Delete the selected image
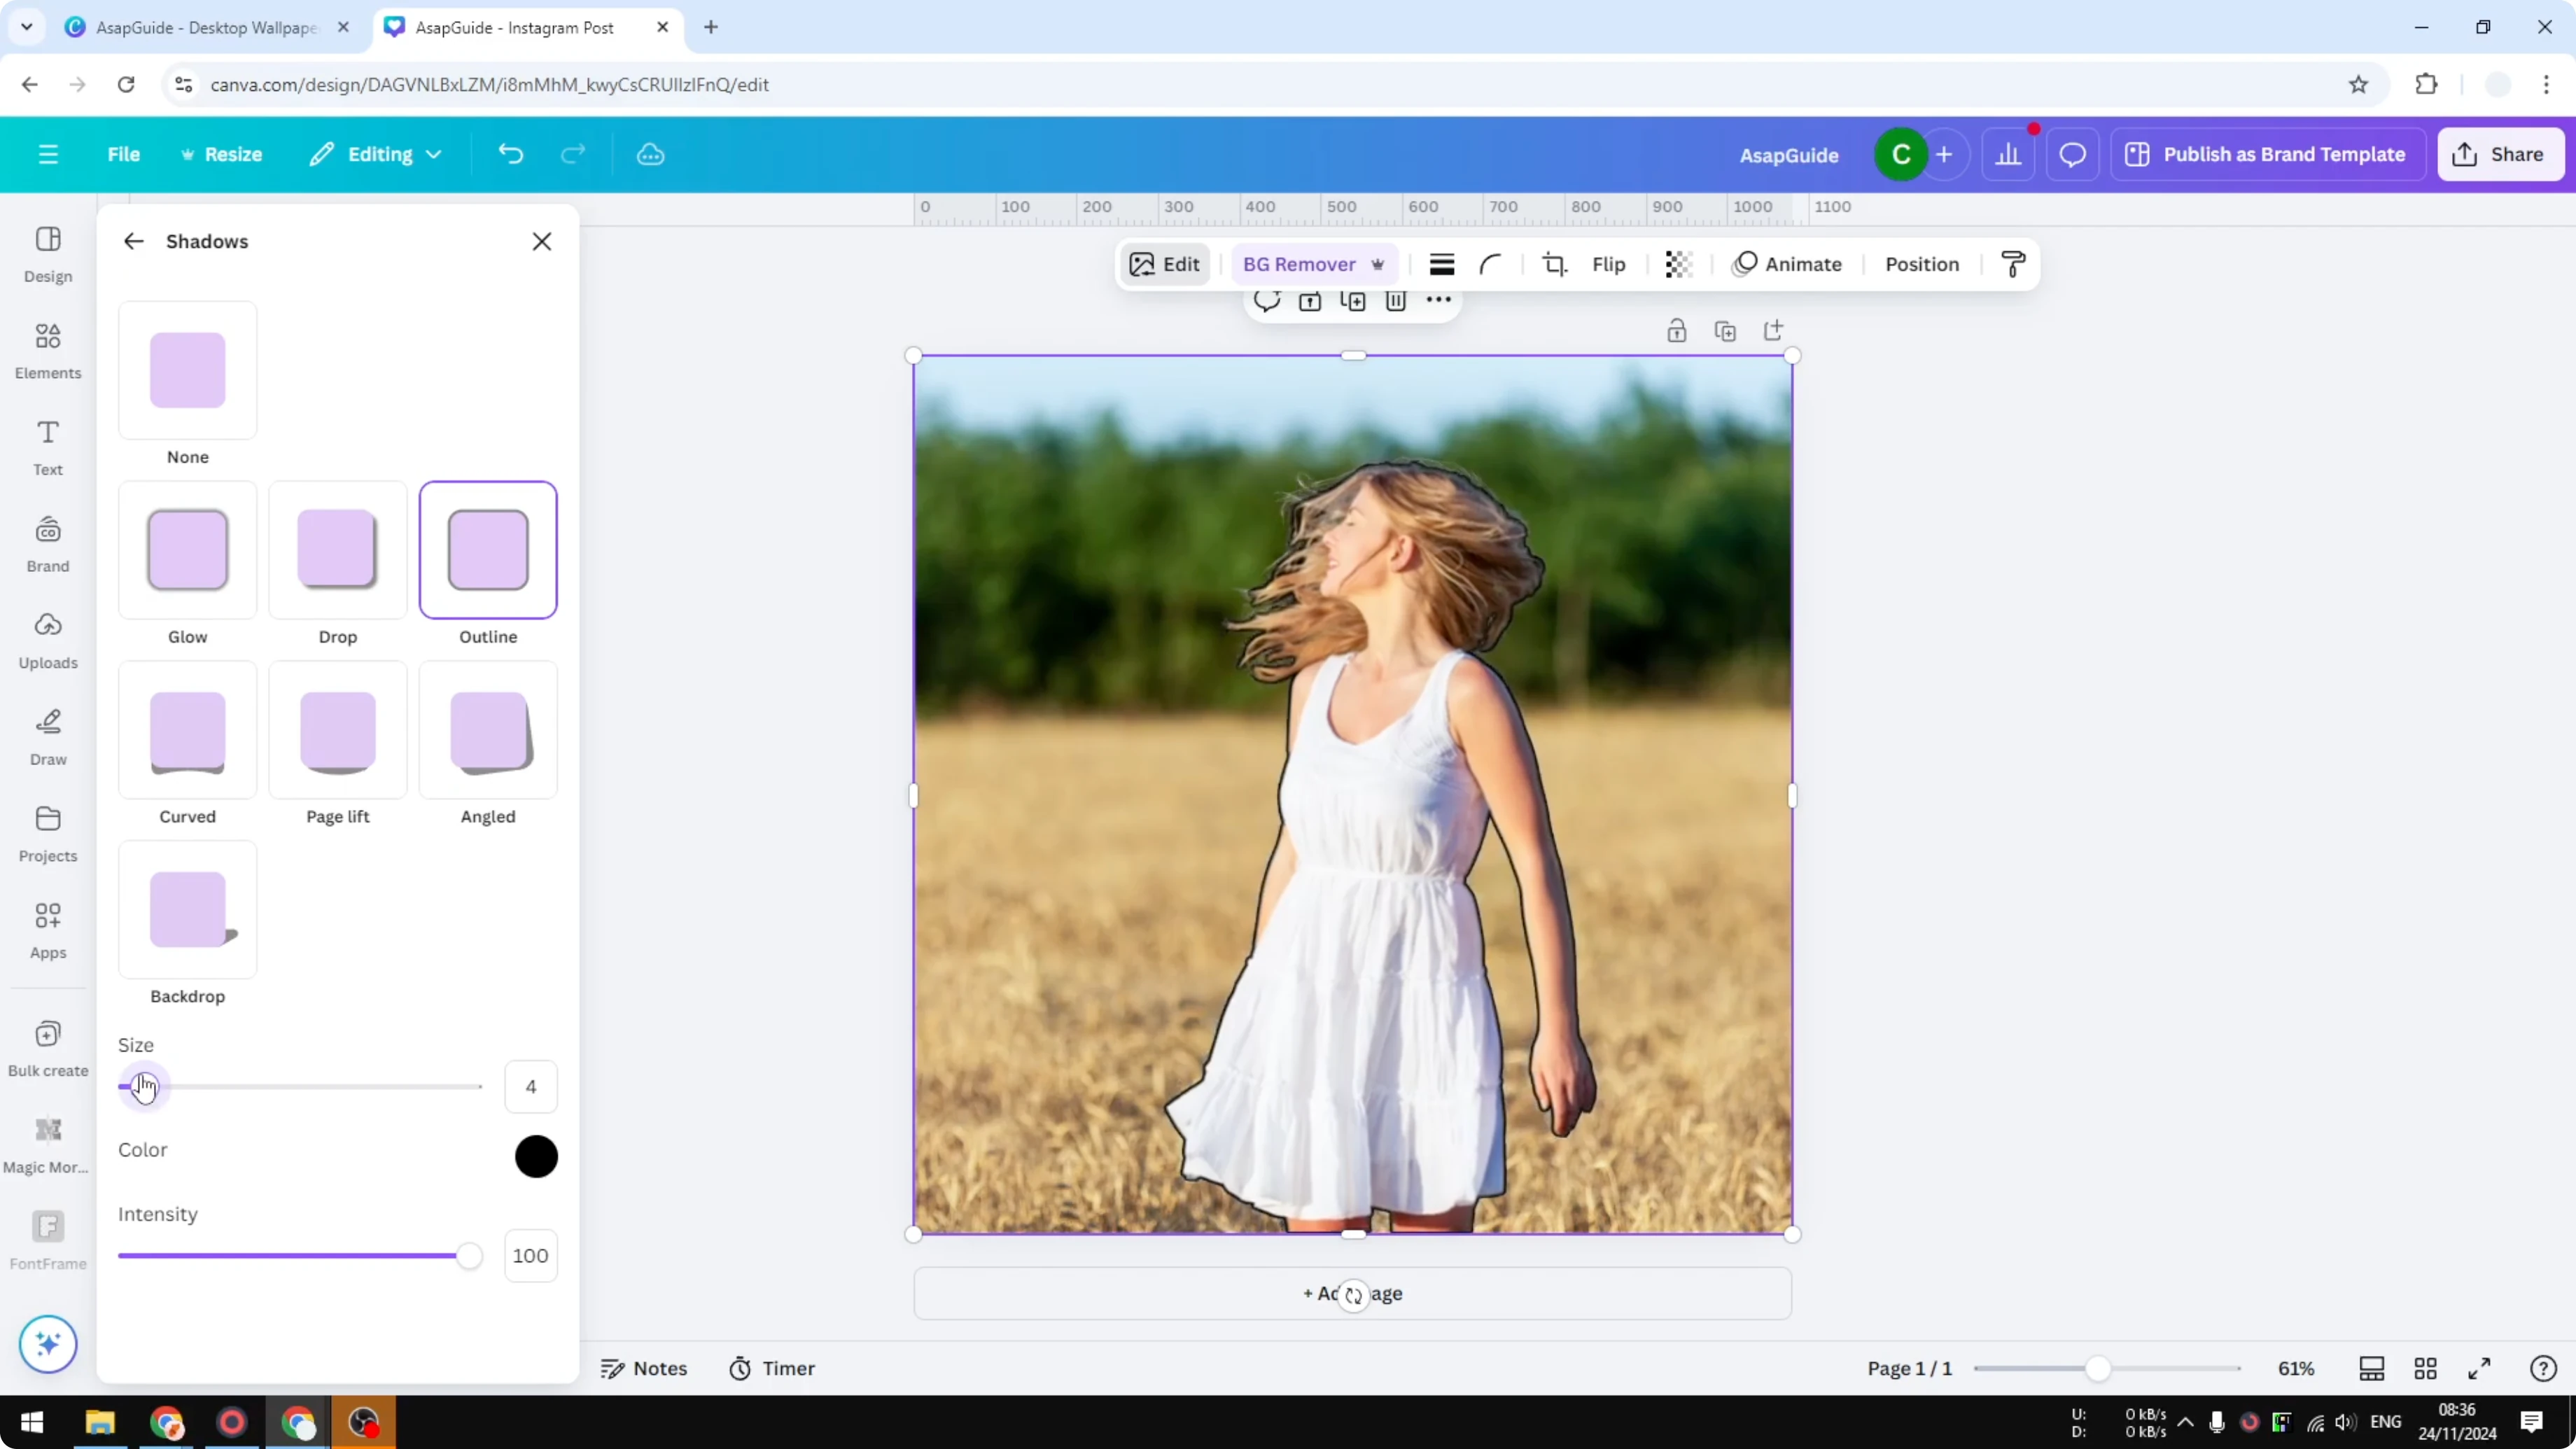The image size is (2576, 1449). [1396, 301]
